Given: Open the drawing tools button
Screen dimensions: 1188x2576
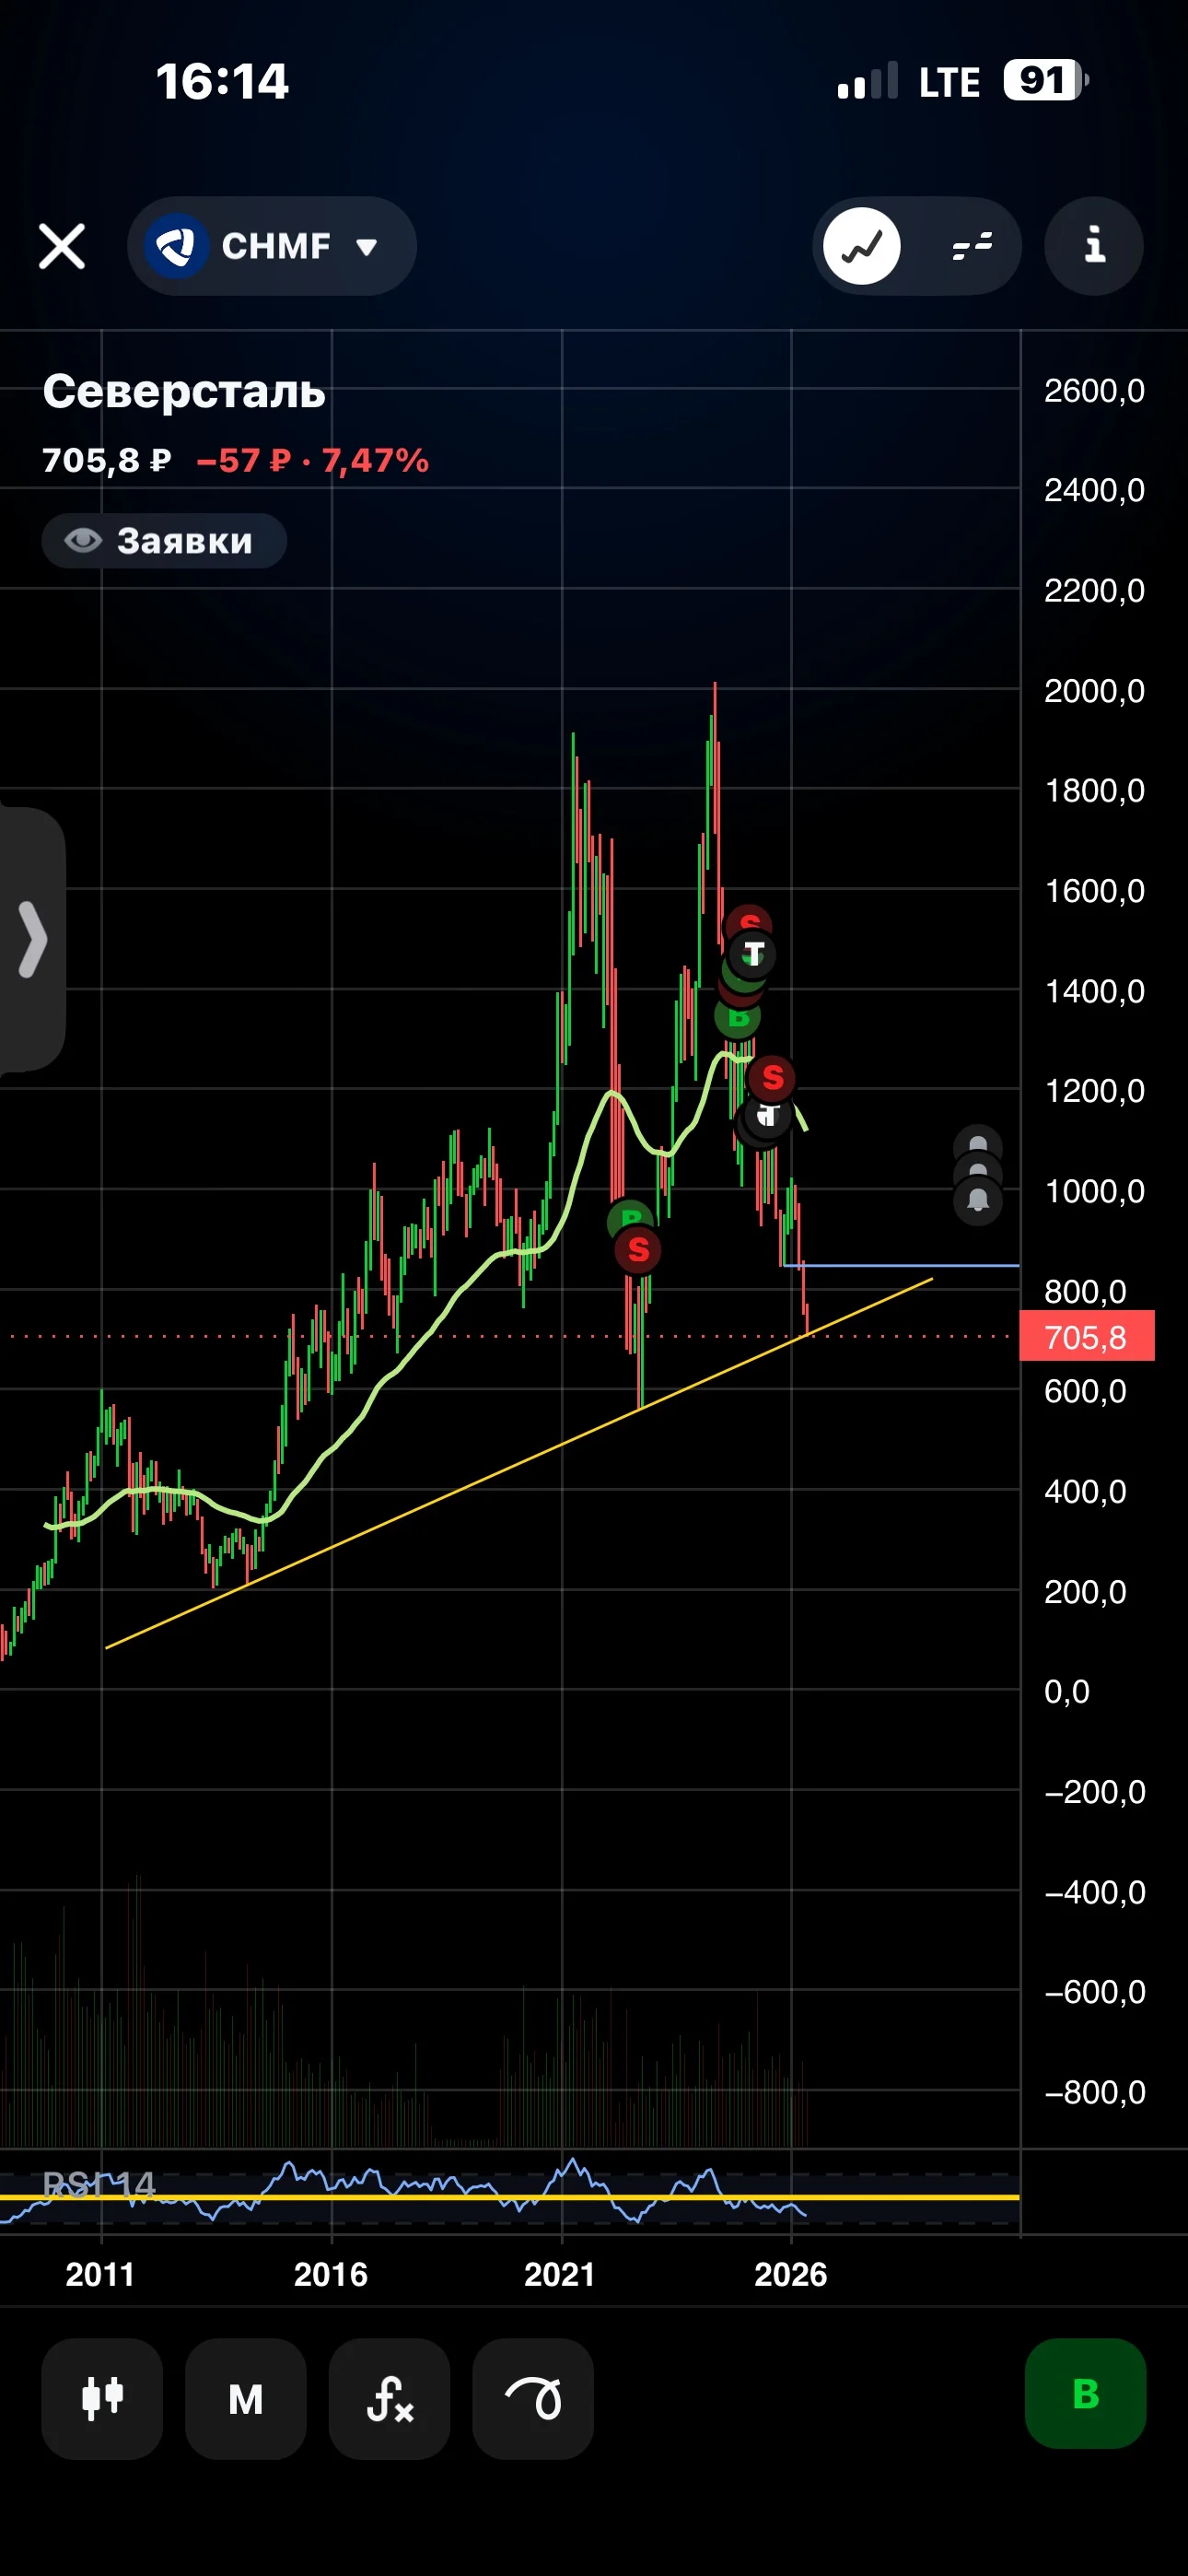Looking at the screenshot, I should (533, 2398).
